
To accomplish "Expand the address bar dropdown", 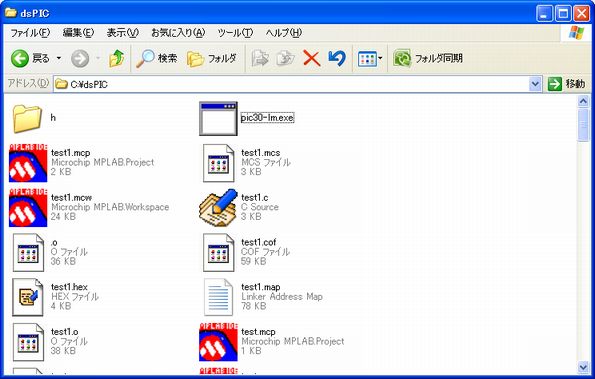I will [x=535, y=84].
